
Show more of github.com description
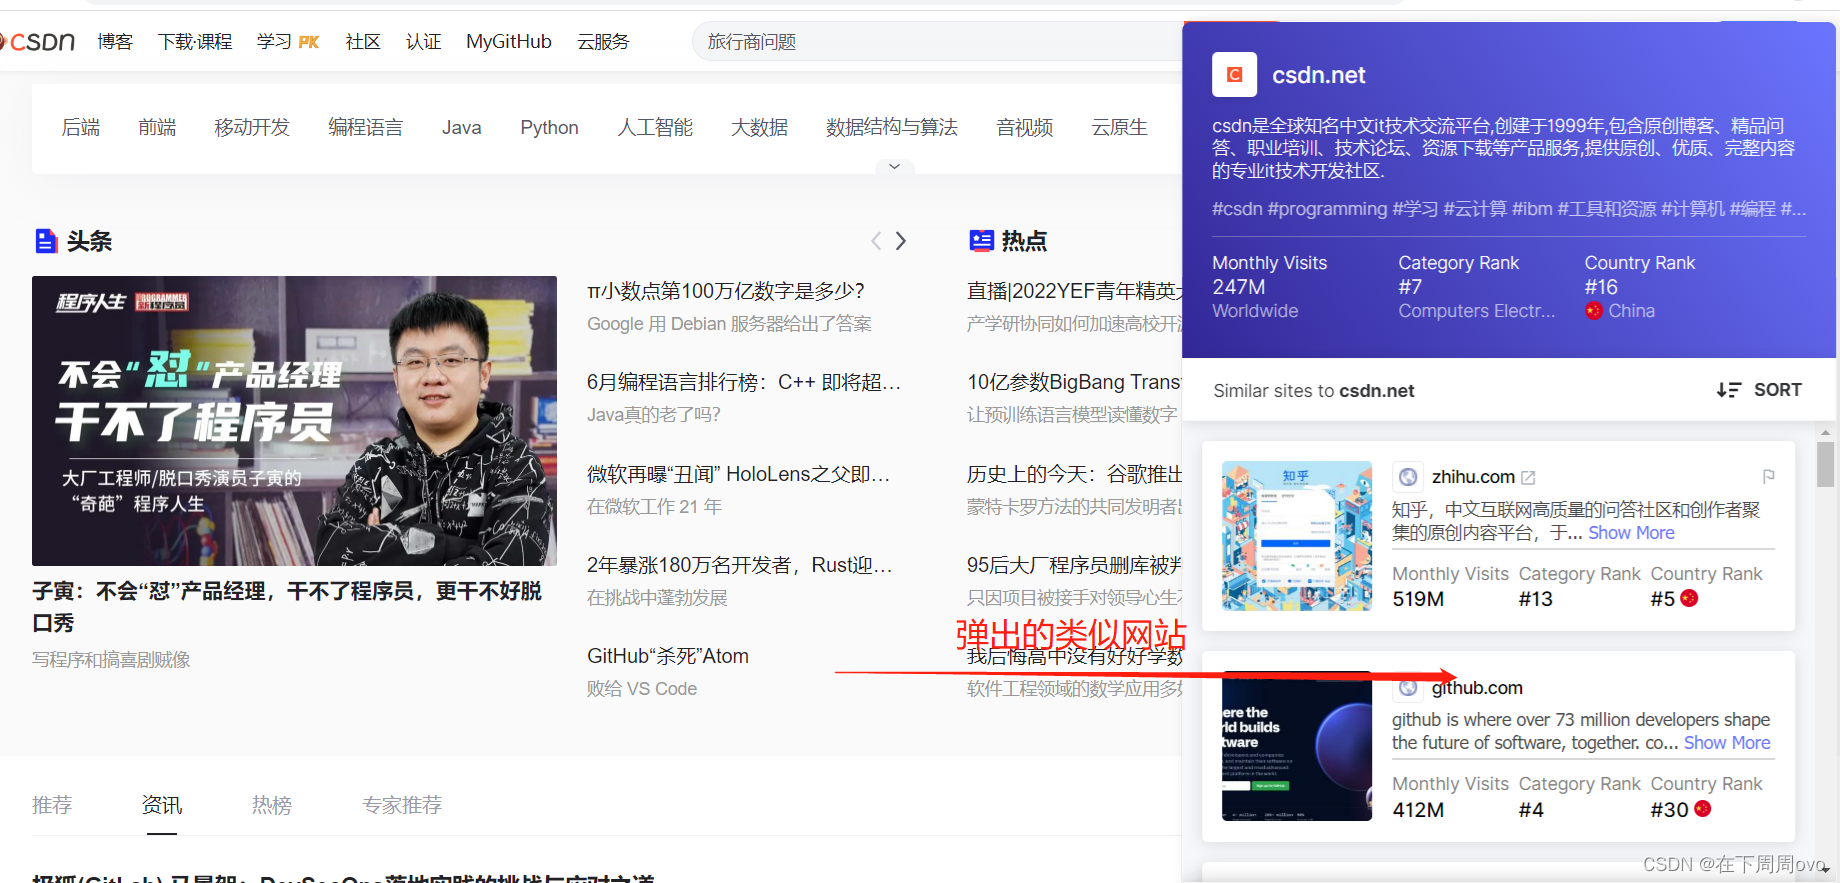click(x=1727, y=743)
